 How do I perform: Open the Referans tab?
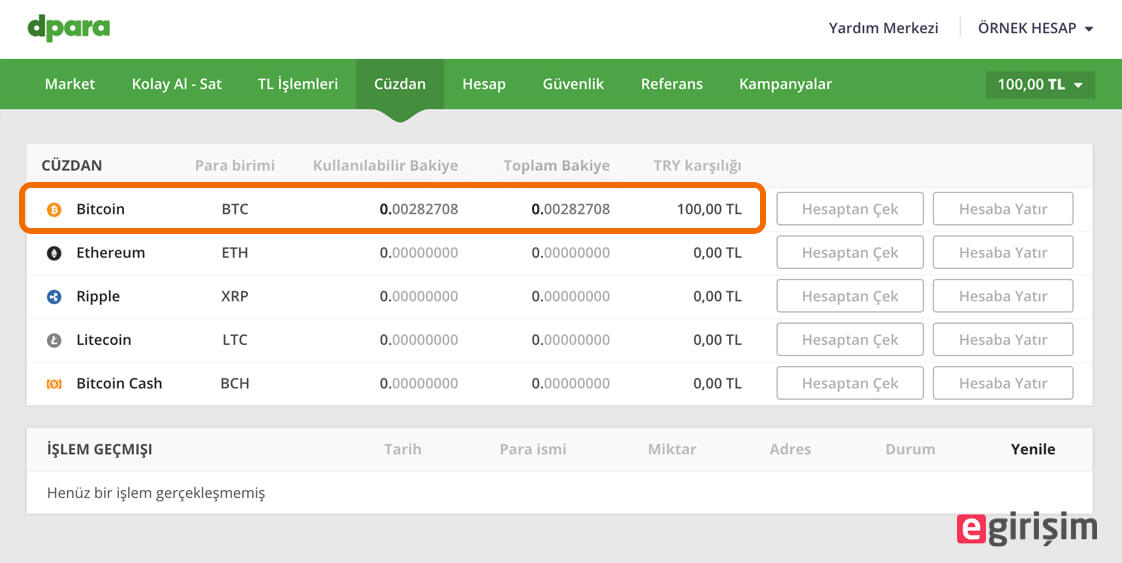(672, 84)
